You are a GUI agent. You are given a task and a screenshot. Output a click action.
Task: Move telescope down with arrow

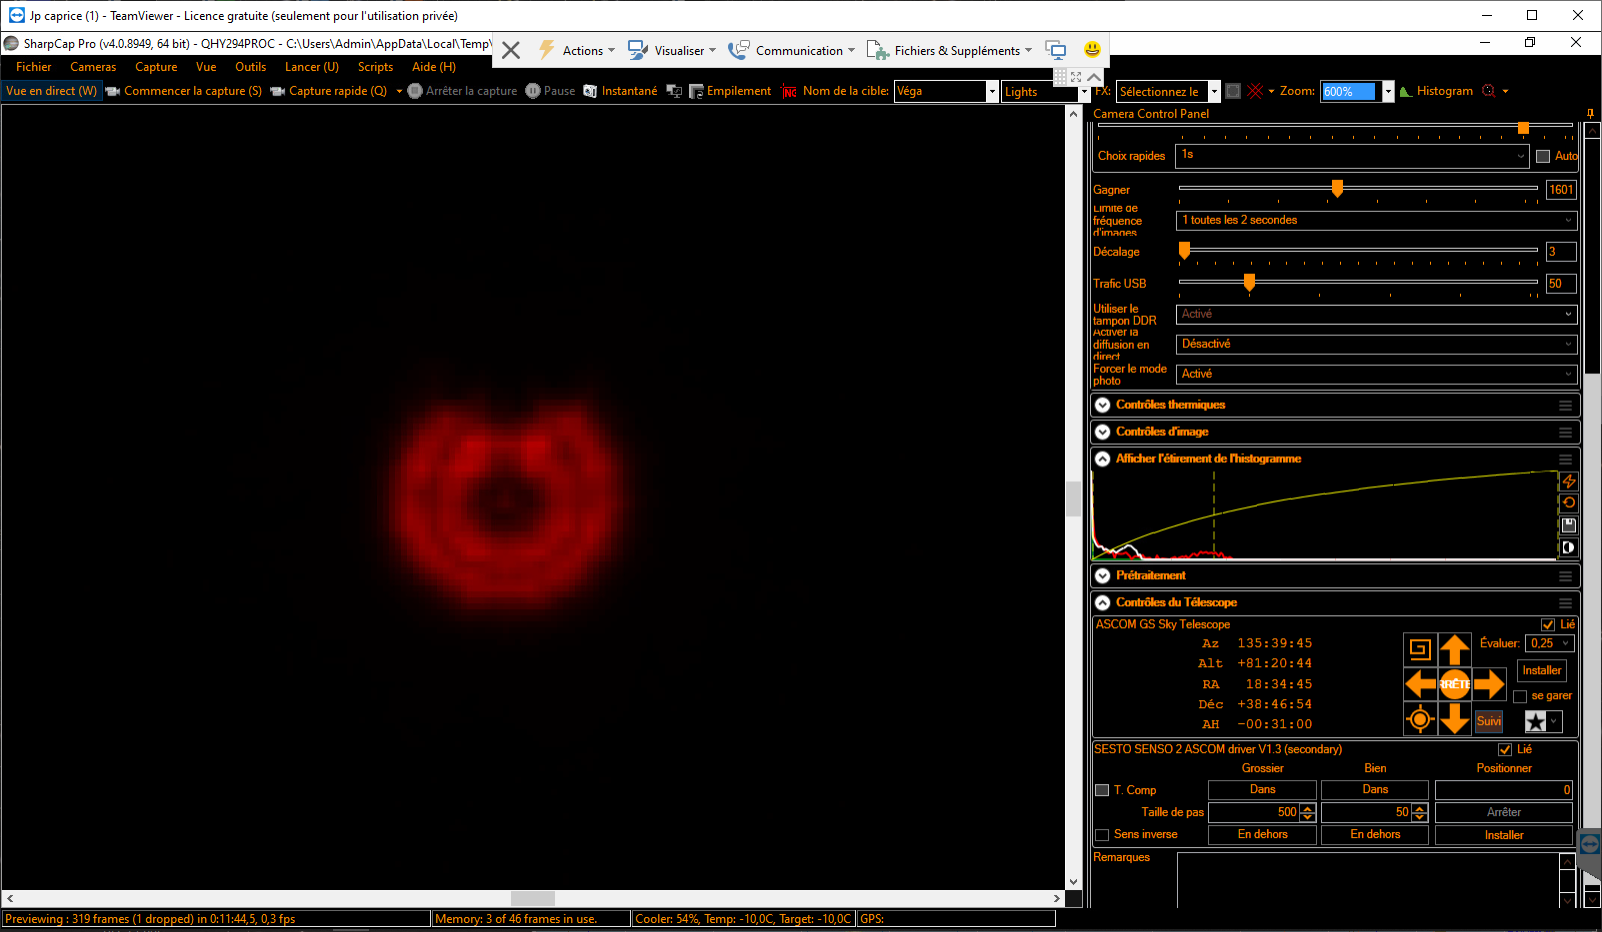pos(1455,719)
